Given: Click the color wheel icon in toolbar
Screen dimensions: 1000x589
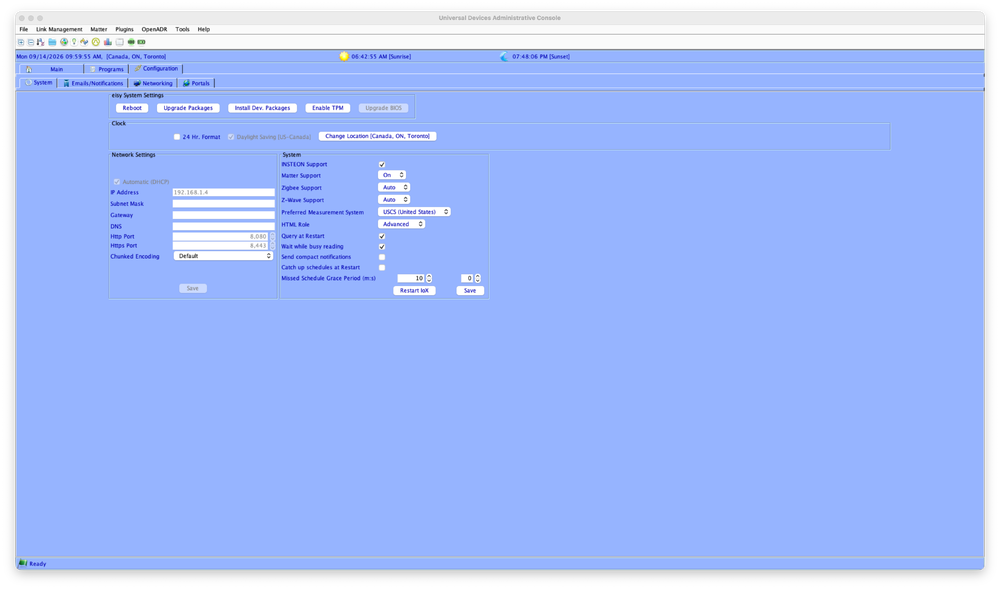Looking at the screenshot, I should coord(64,42).
